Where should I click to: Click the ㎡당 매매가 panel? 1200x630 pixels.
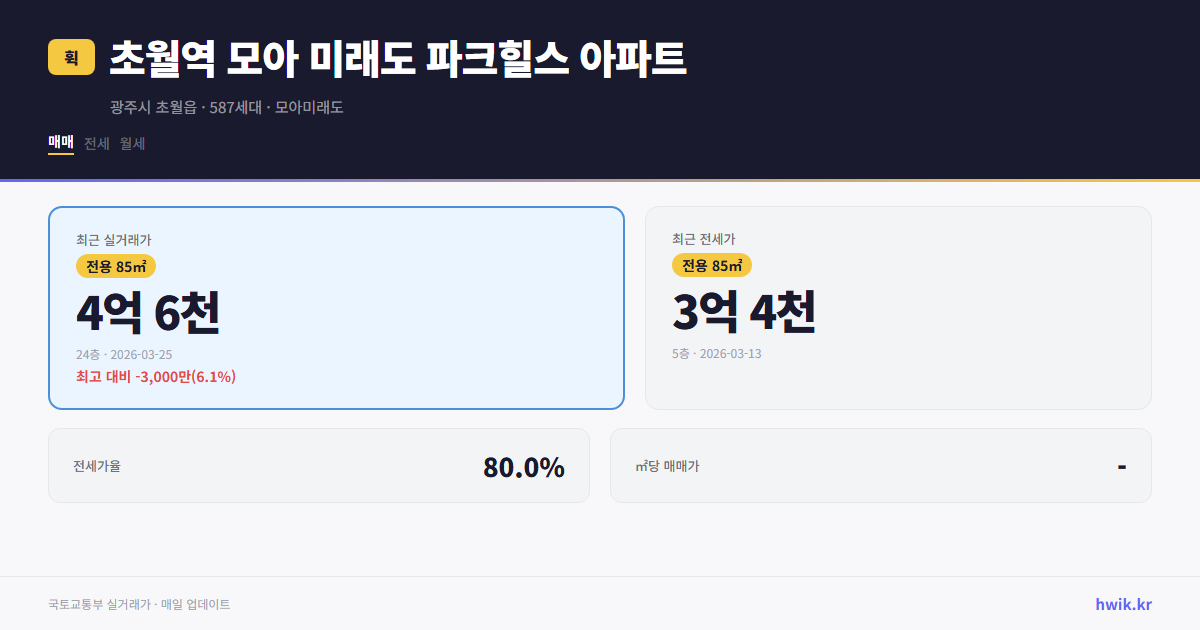(880, 465)
